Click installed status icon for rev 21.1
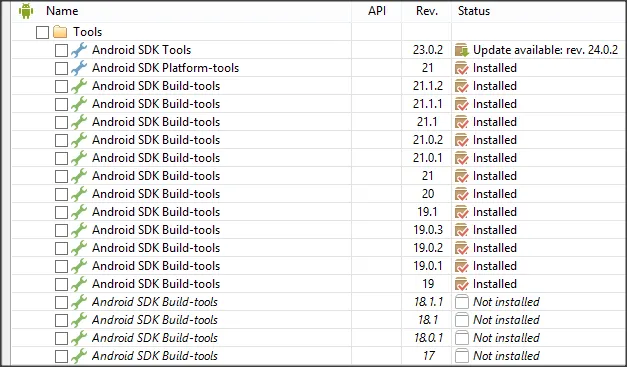The image size is (627, 367). [462, 122]
